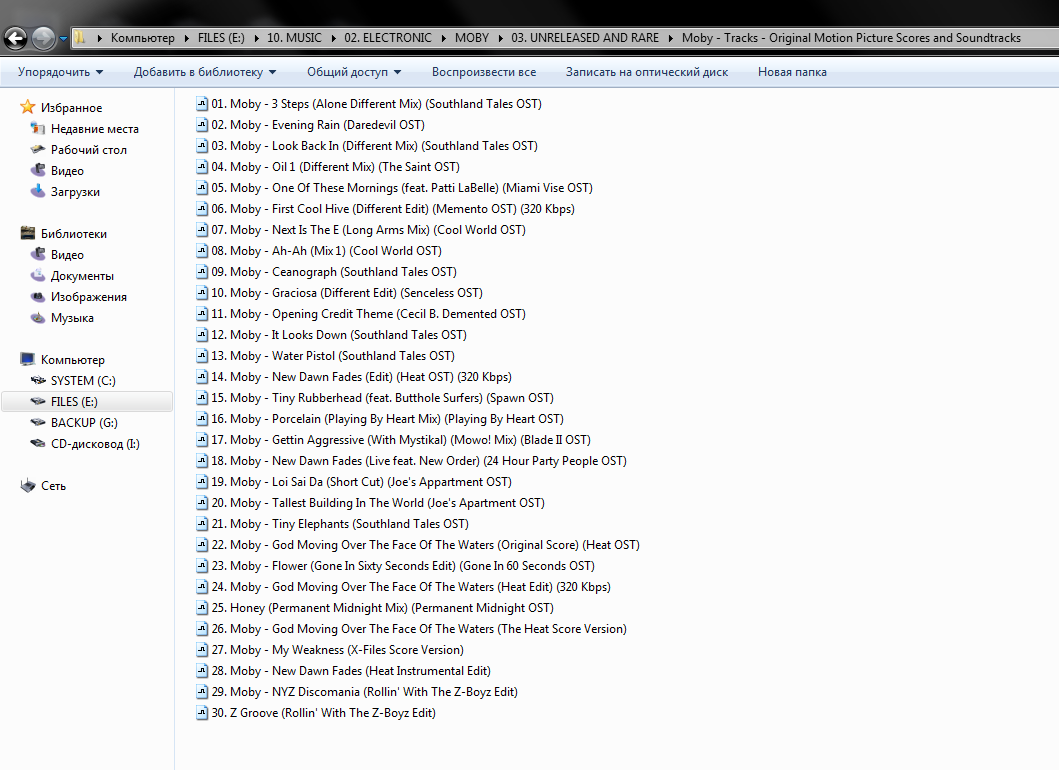Viewport: 1059px width, 770px height.
Task: Navigate to 10. MUSIC breadcrumb
Action: tap(294, 38)
